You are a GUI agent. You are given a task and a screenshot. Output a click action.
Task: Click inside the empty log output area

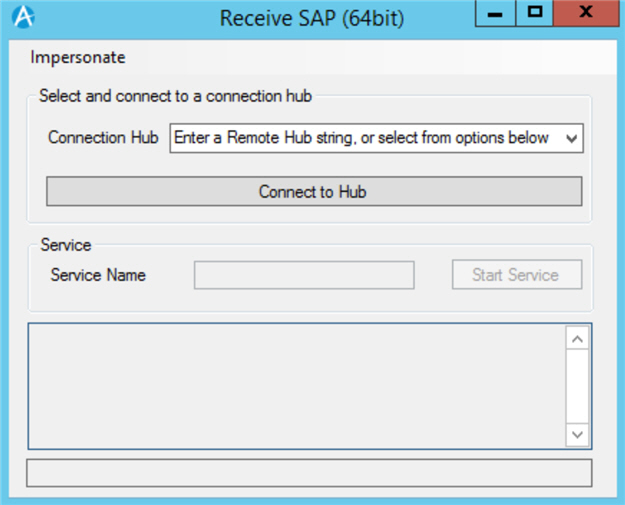pyautogui.click(x=297, y=386)
